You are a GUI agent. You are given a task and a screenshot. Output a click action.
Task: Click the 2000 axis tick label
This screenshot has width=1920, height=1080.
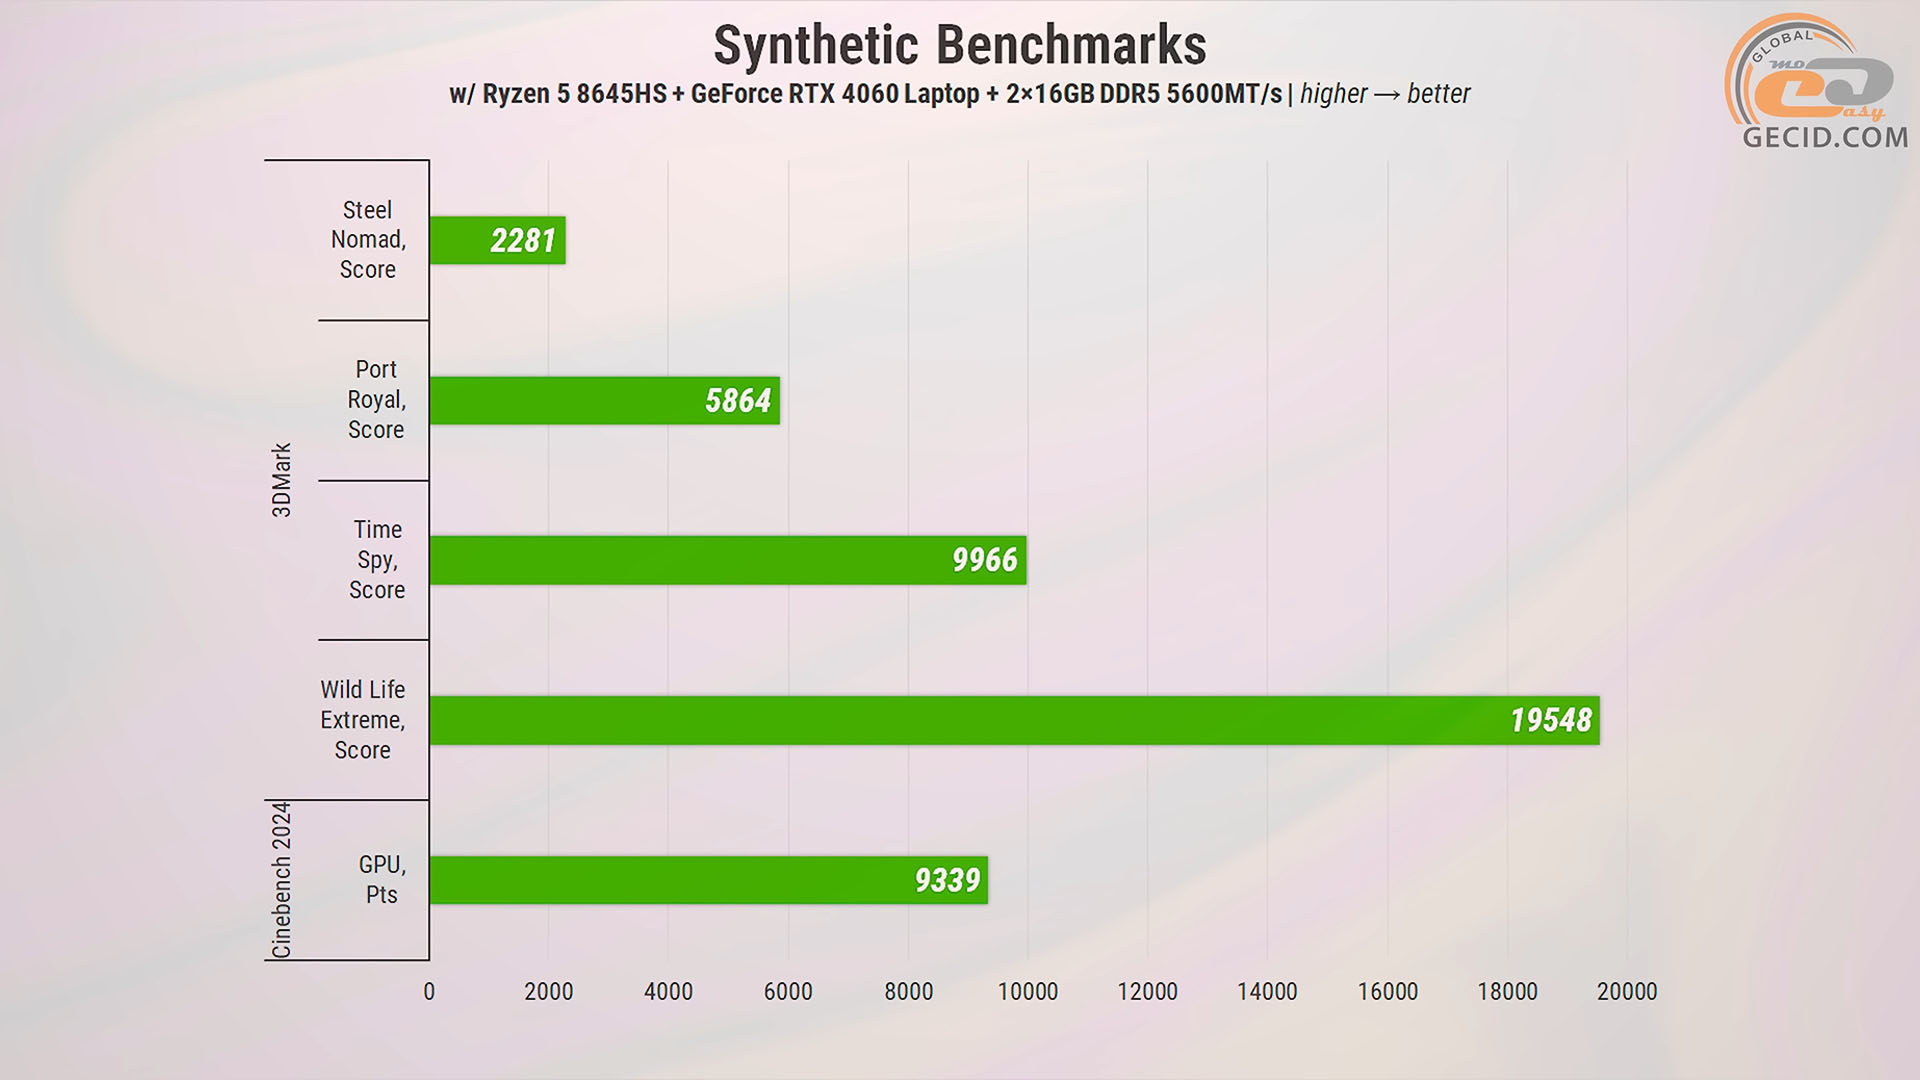click(549, 992)
